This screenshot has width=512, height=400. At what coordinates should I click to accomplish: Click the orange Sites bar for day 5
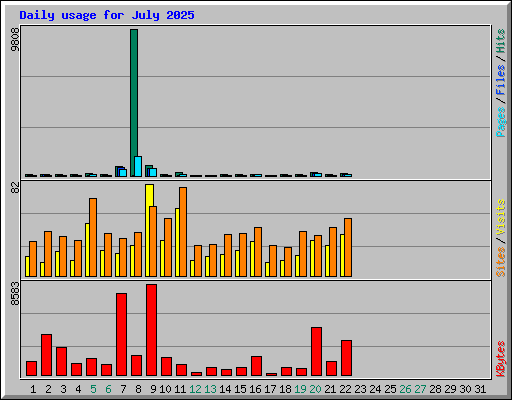93,237
